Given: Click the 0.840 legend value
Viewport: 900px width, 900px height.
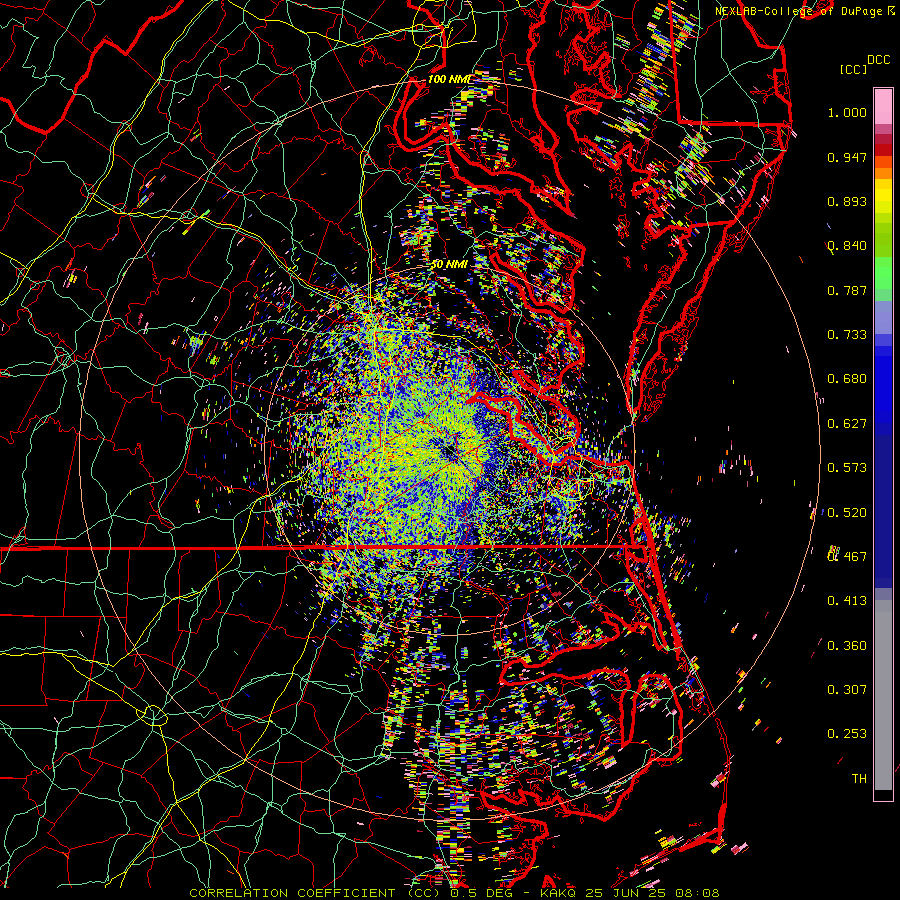Looking at the screenshot, I should click(x=847, y=246).
